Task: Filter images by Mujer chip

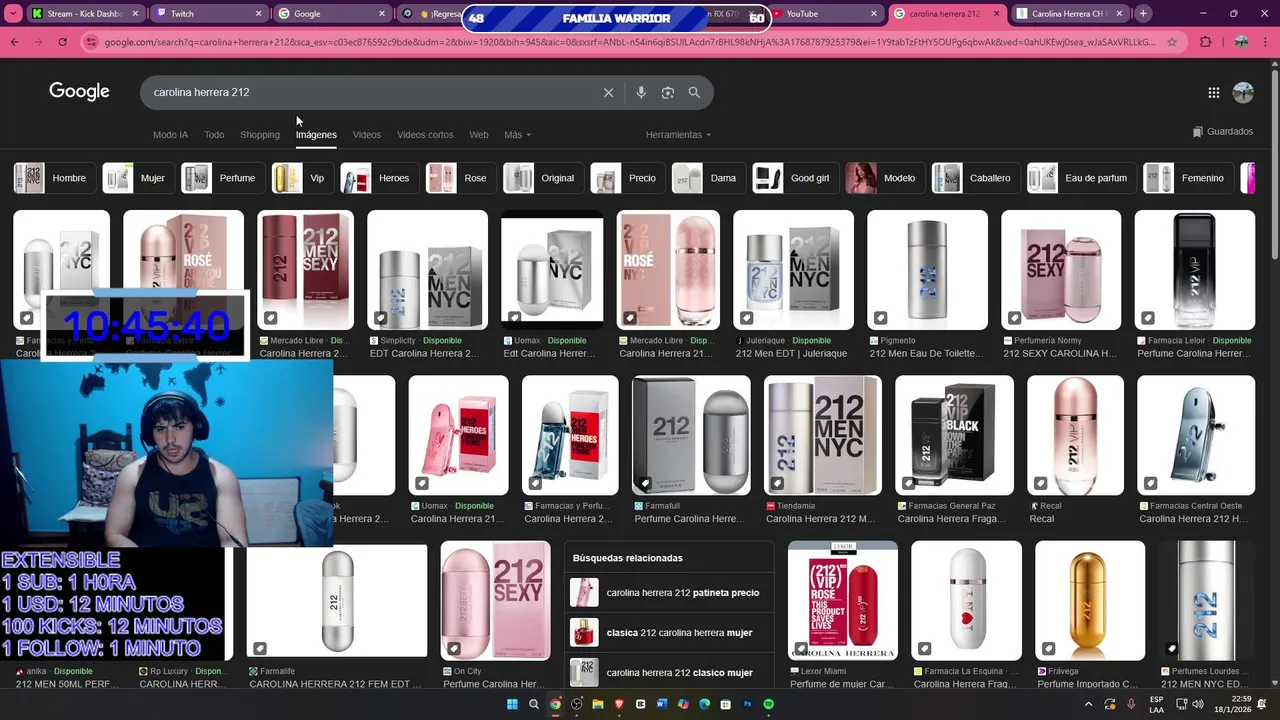Action: (x=138, y=178)
